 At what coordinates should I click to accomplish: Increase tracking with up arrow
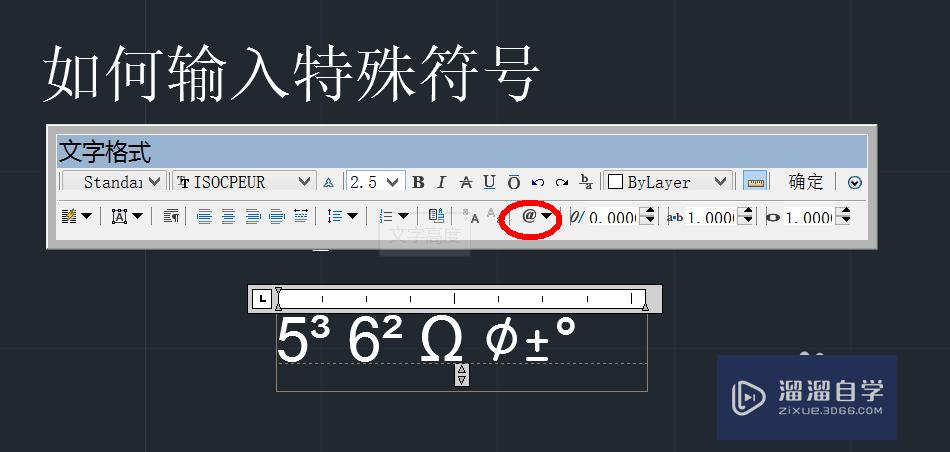coord(748,211)
